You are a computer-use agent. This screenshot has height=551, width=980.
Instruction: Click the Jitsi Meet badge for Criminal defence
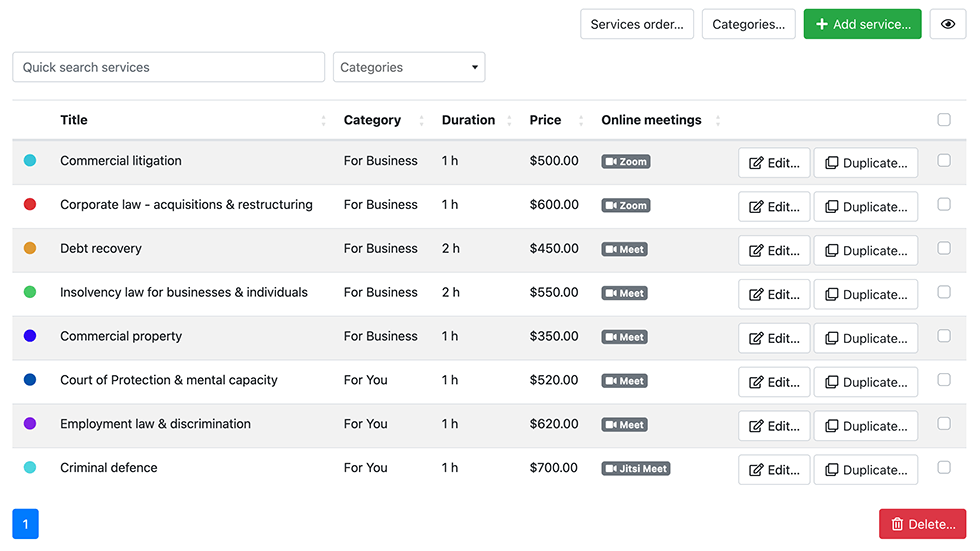(x=636, y=468)
